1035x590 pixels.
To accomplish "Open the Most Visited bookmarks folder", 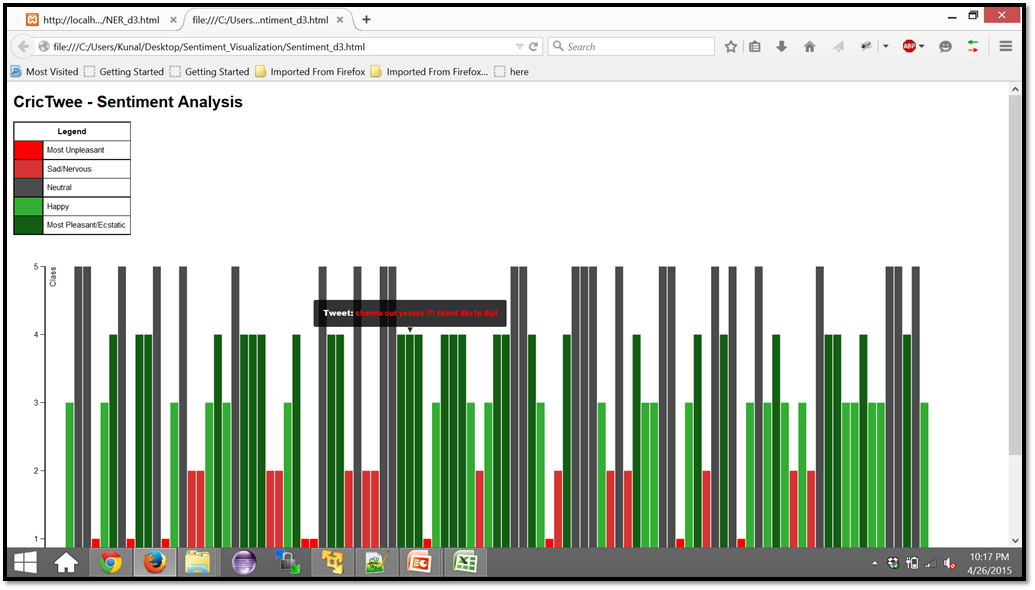I will (x=44, y=72).
